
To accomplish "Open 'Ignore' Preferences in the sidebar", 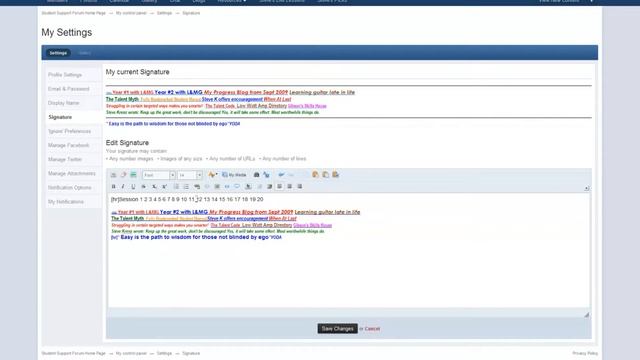I will coord(69,131).
